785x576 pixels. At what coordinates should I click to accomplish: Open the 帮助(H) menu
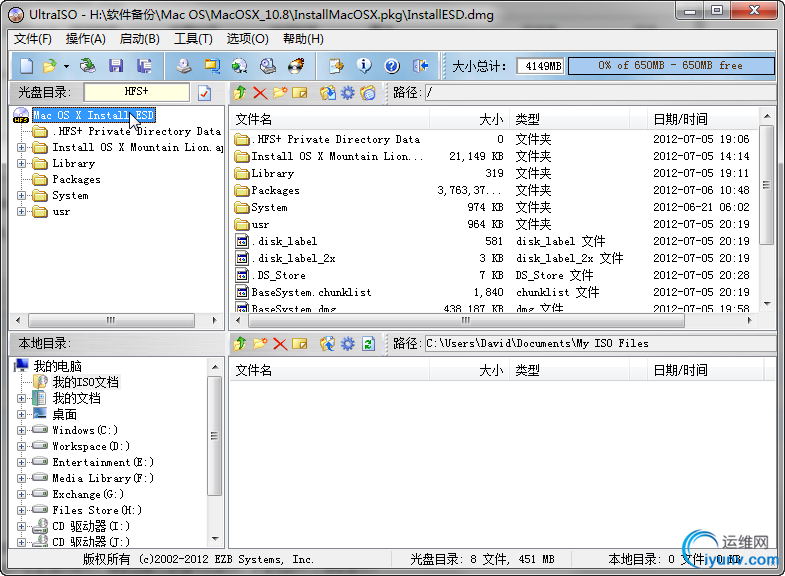point(303,39)
